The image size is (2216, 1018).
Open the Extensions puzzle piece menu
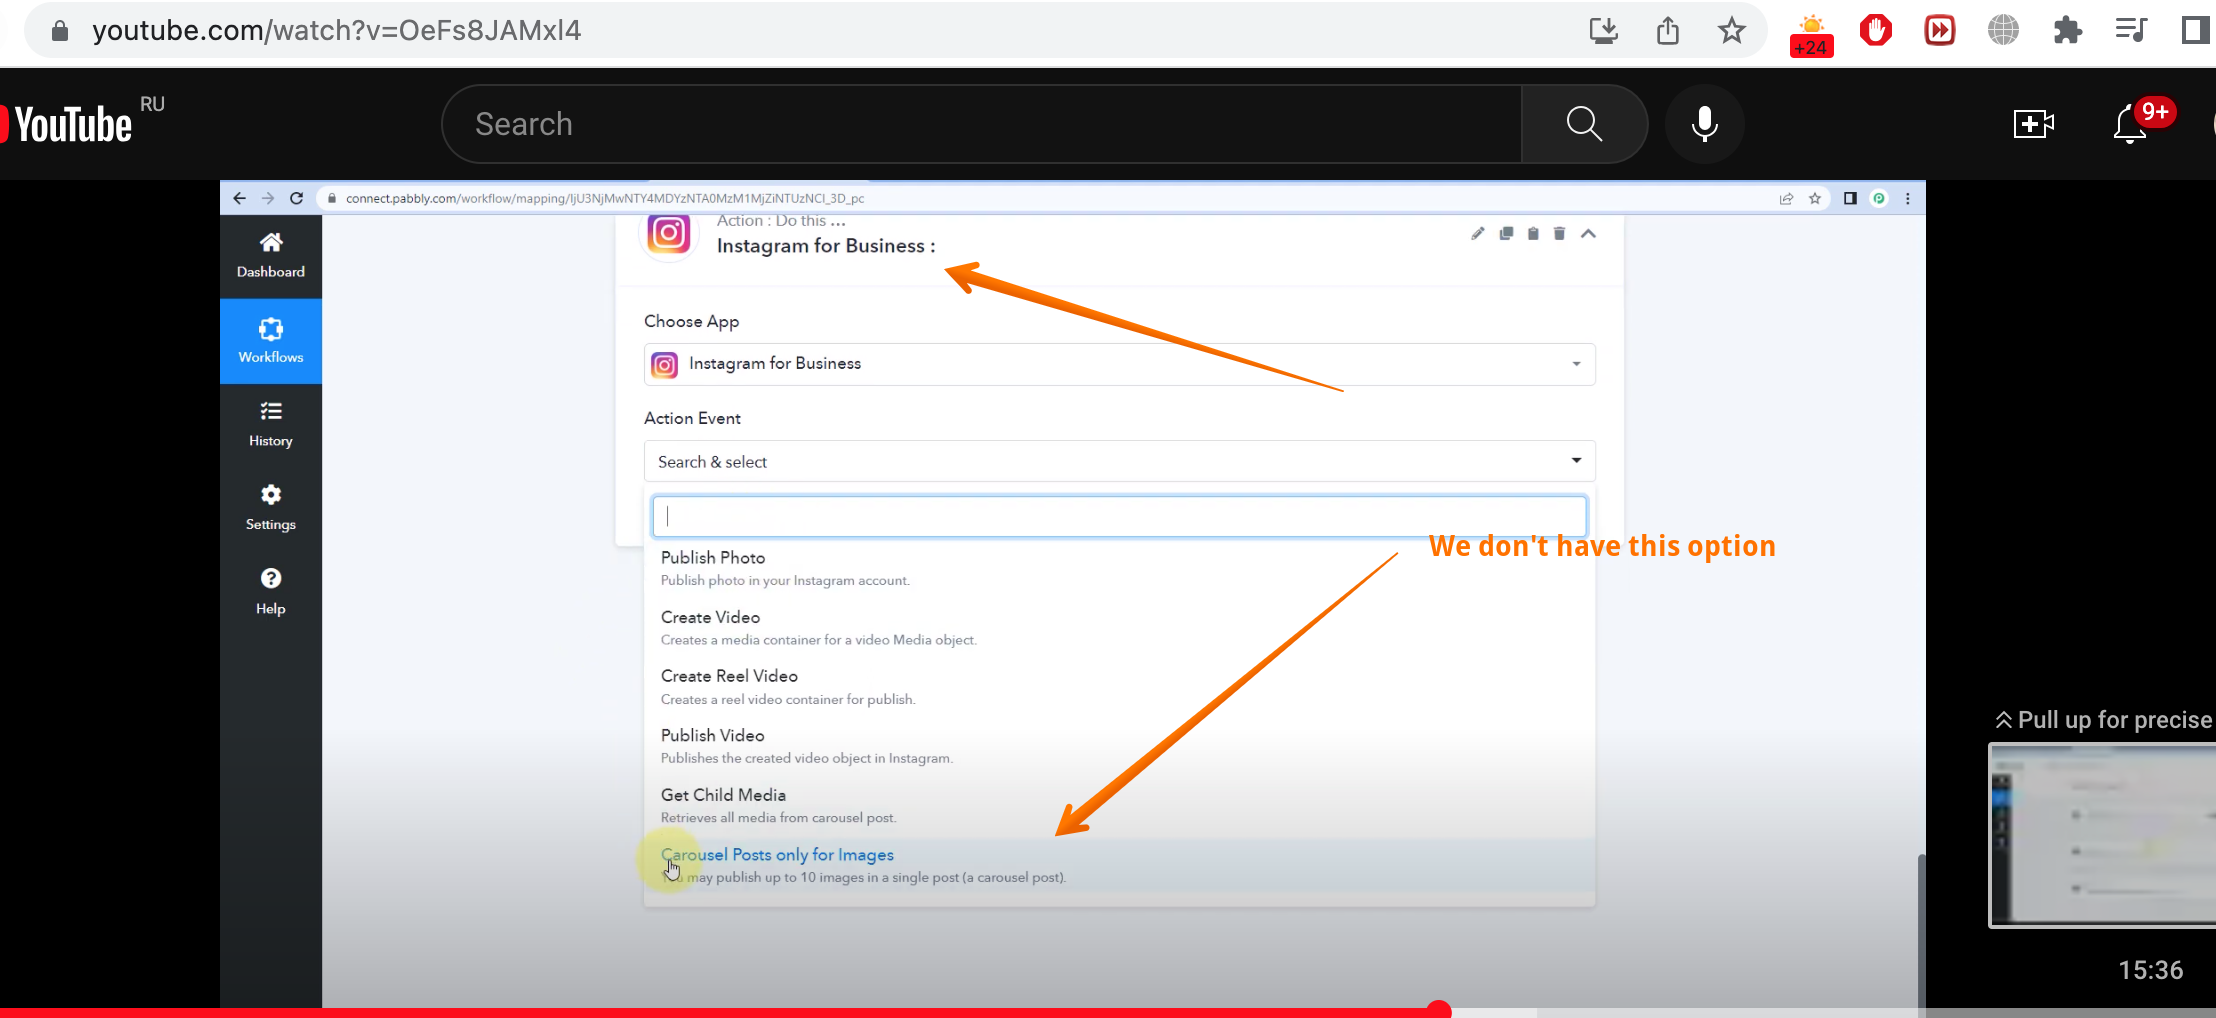point(2067,31)
